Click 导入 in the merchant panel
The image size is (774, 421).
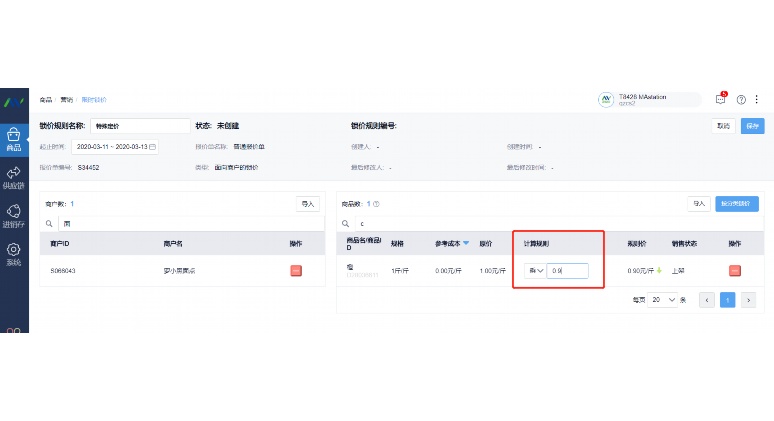click(308, 204)
